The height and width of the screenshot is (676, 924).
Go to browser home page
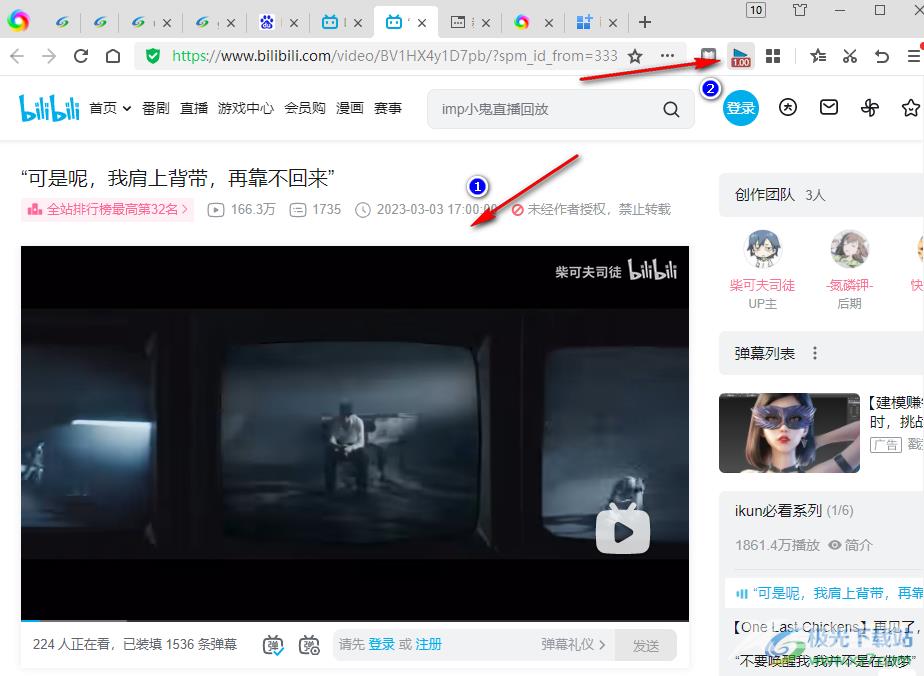(113, 56)
